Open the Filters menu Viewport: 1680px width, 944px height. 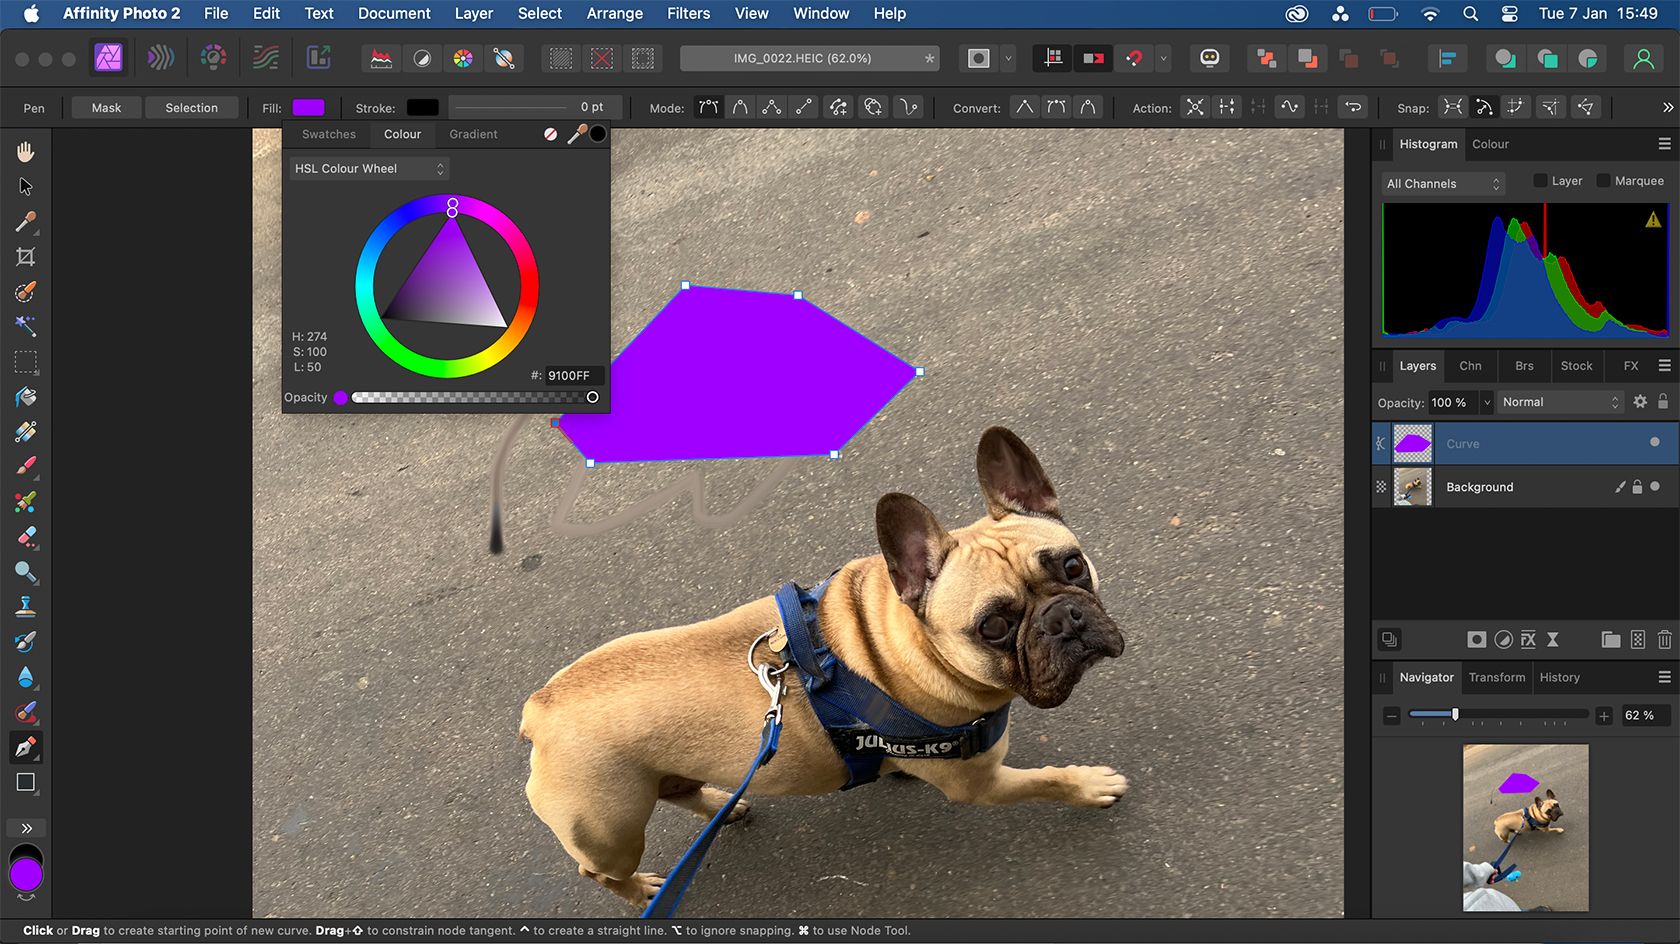click(x=688, y=13)
